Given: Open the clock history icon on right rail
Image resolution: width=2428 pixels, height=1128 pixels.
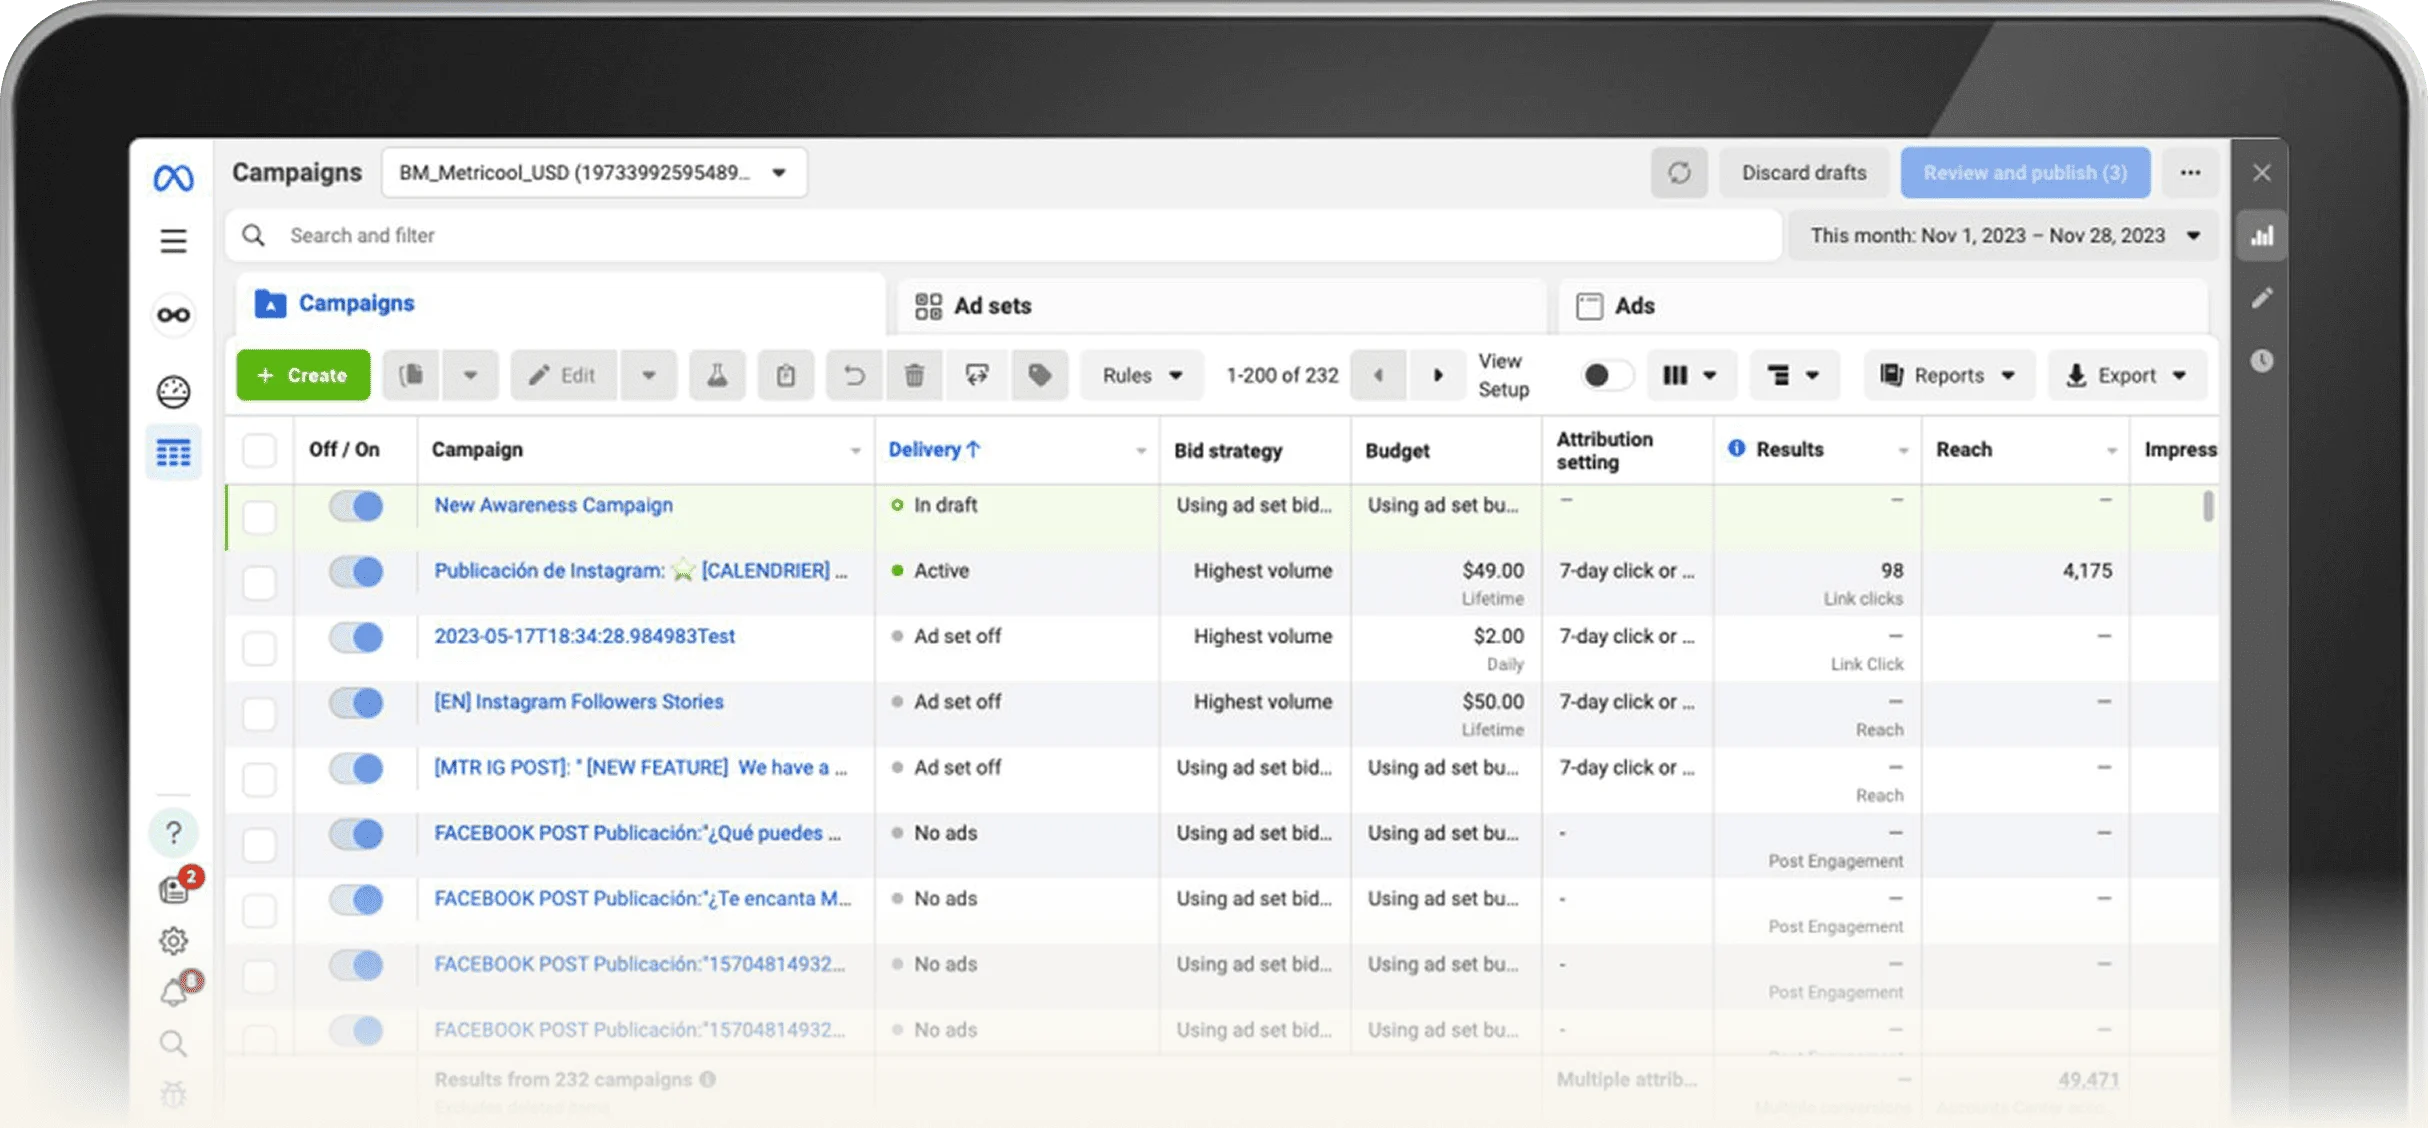Looking at the screenshot, I should coord(2262,360).
